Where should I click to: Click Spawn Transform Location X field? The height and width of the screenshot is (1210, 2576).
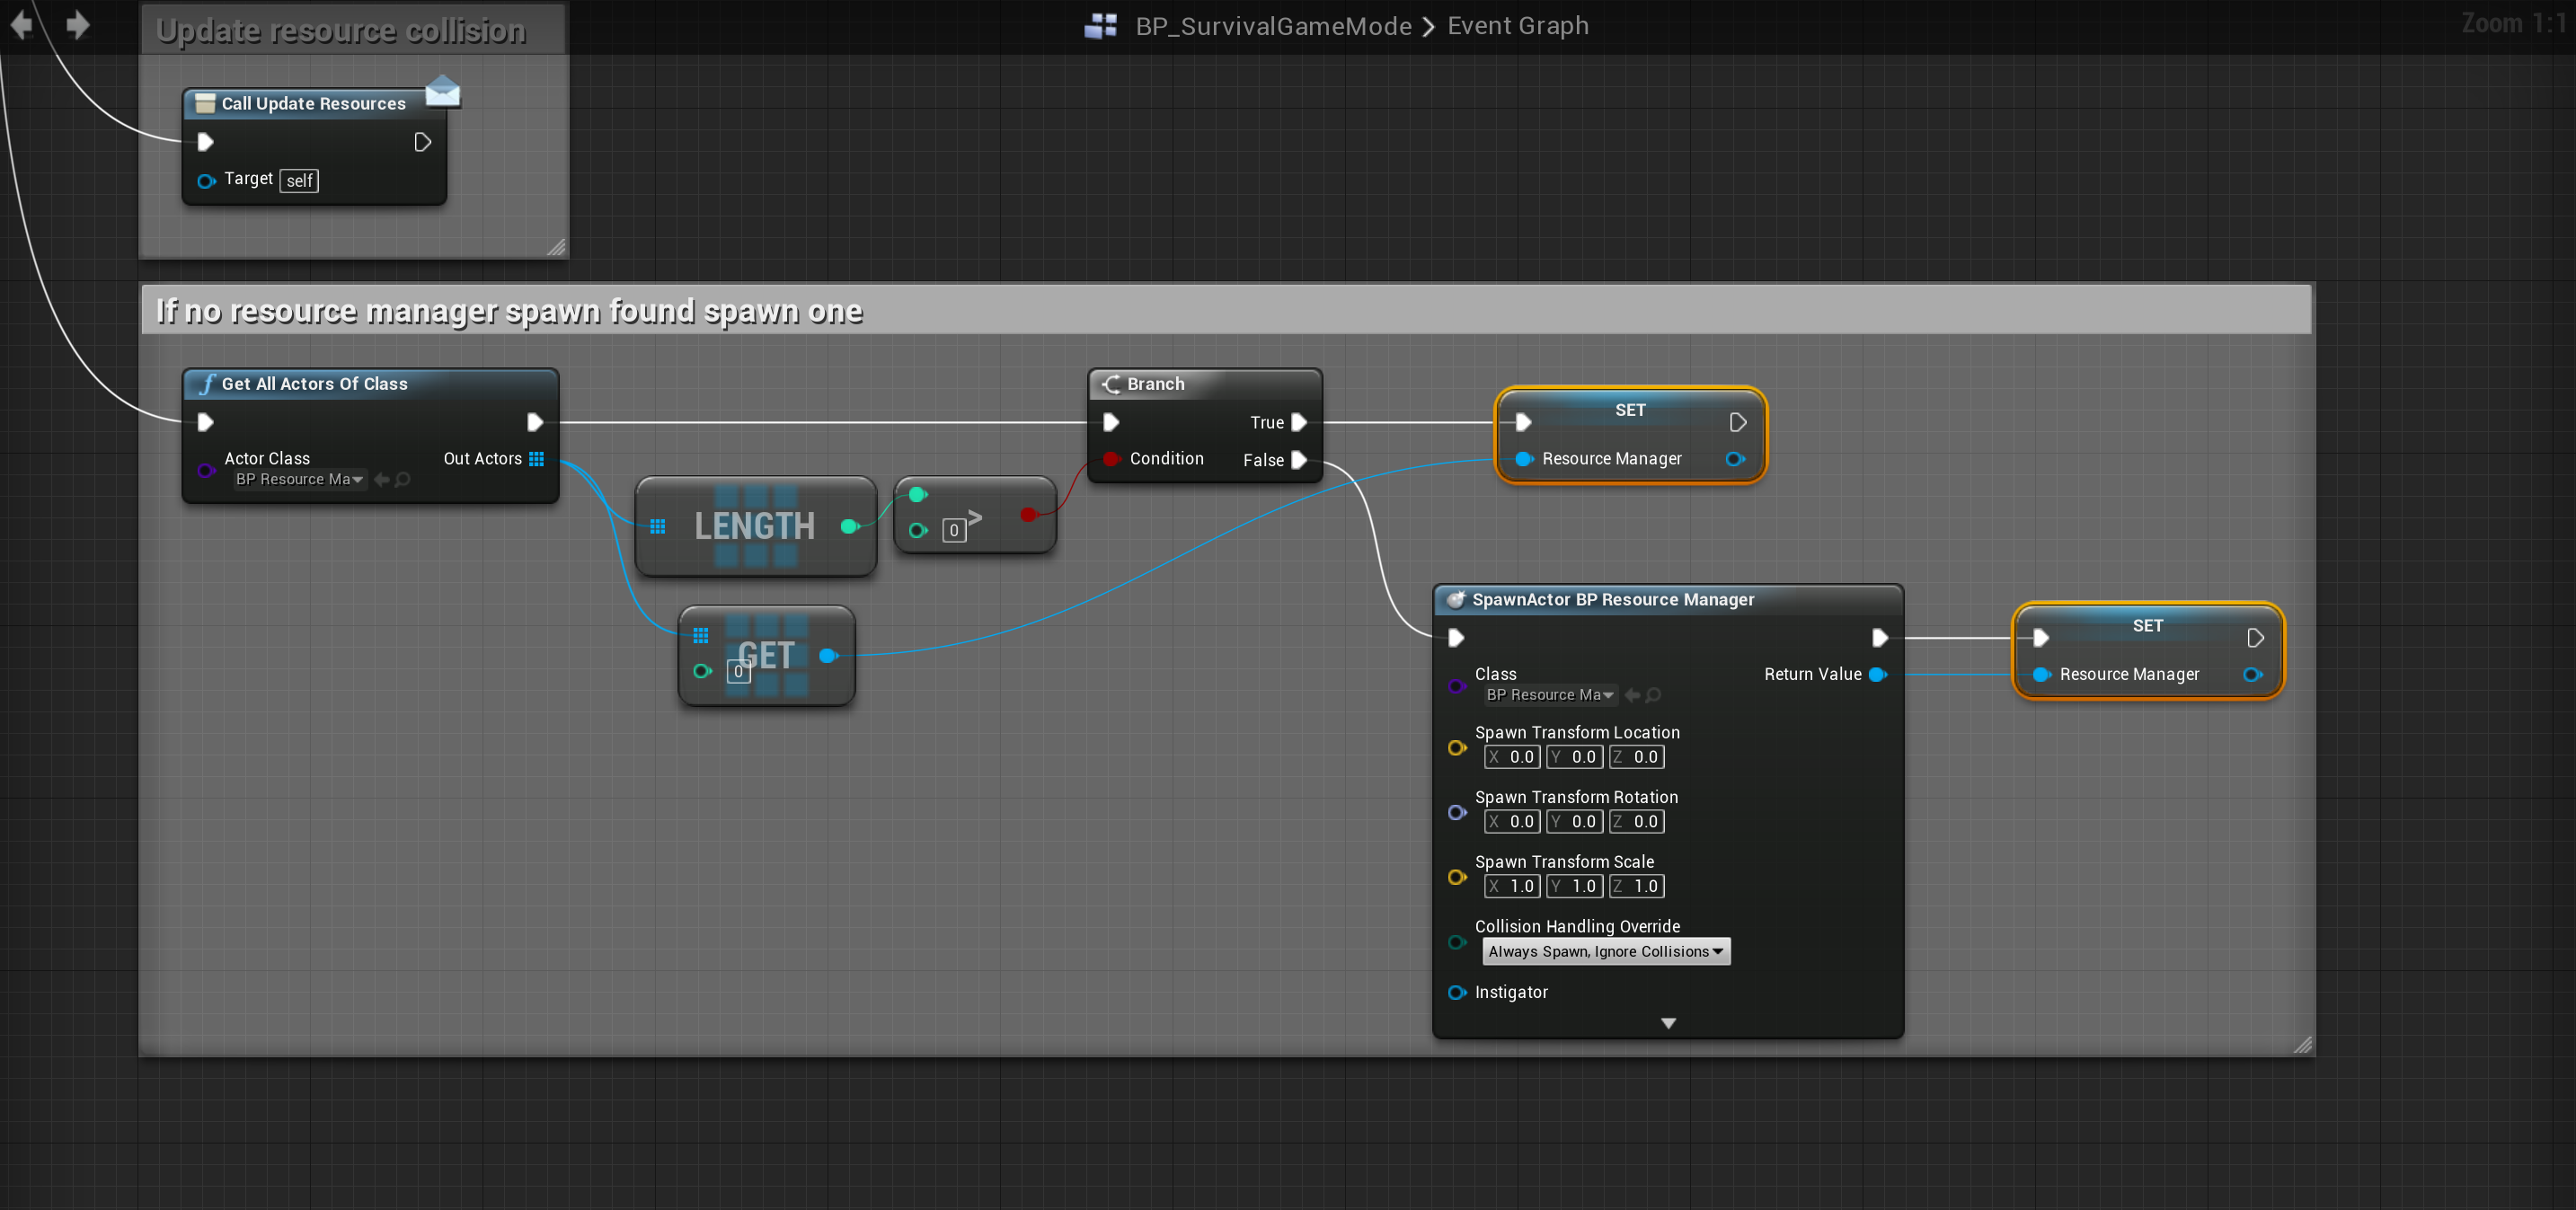coord(1511,757)
